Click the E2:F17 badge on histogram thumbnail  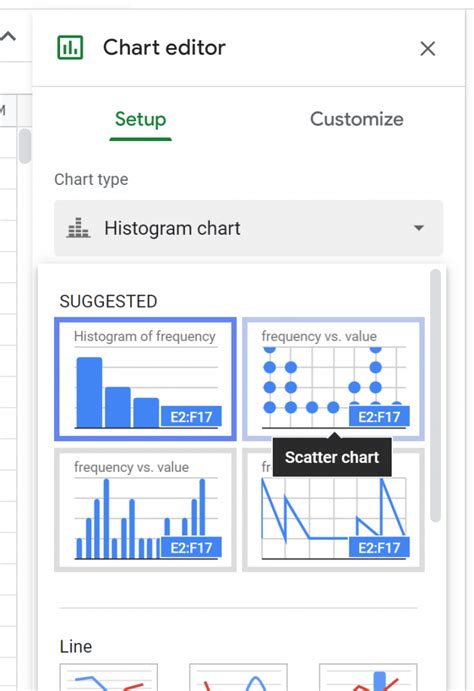tap(191, 416)
